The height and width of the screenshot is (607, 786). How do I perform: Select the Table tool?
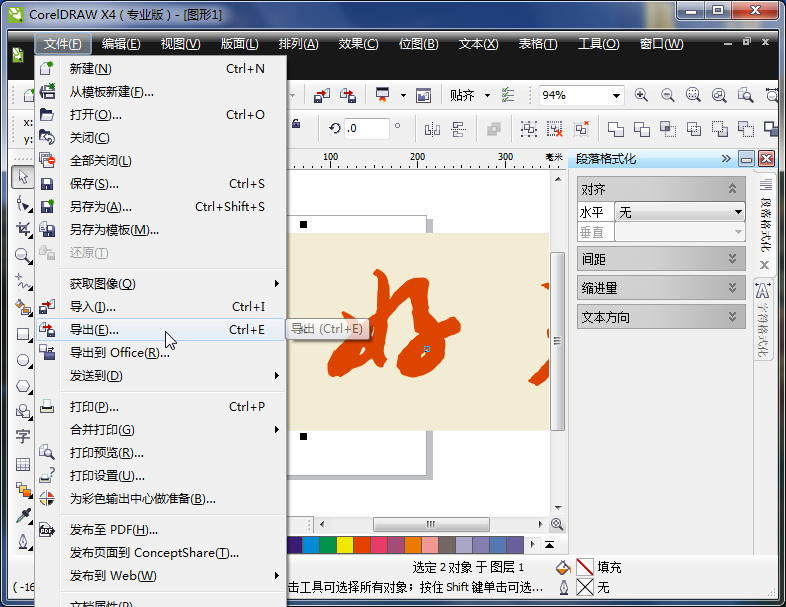click(x=23, y=464)
